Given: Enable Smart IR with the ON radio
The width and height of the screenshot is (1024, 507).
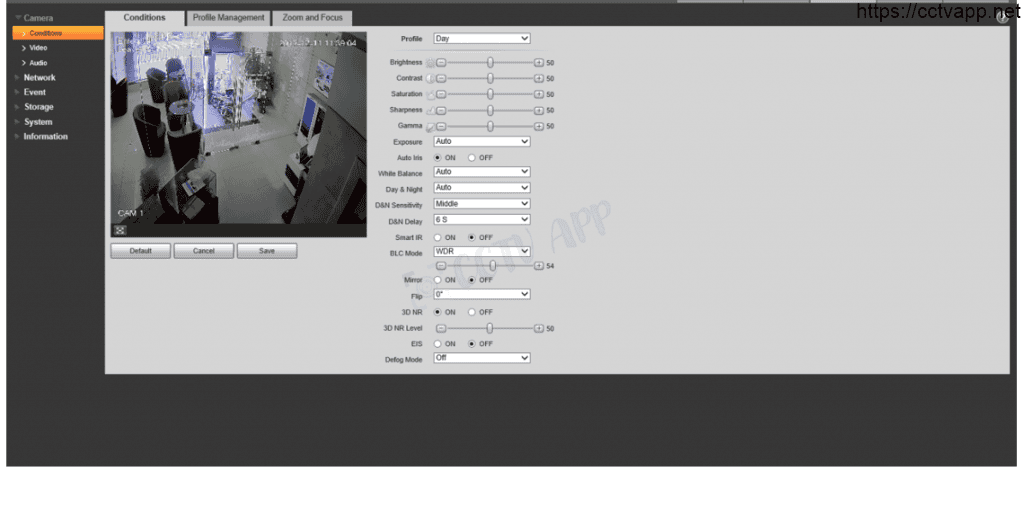Looking at the screenshot, I should pyautogui.click(x=438, y=237).
